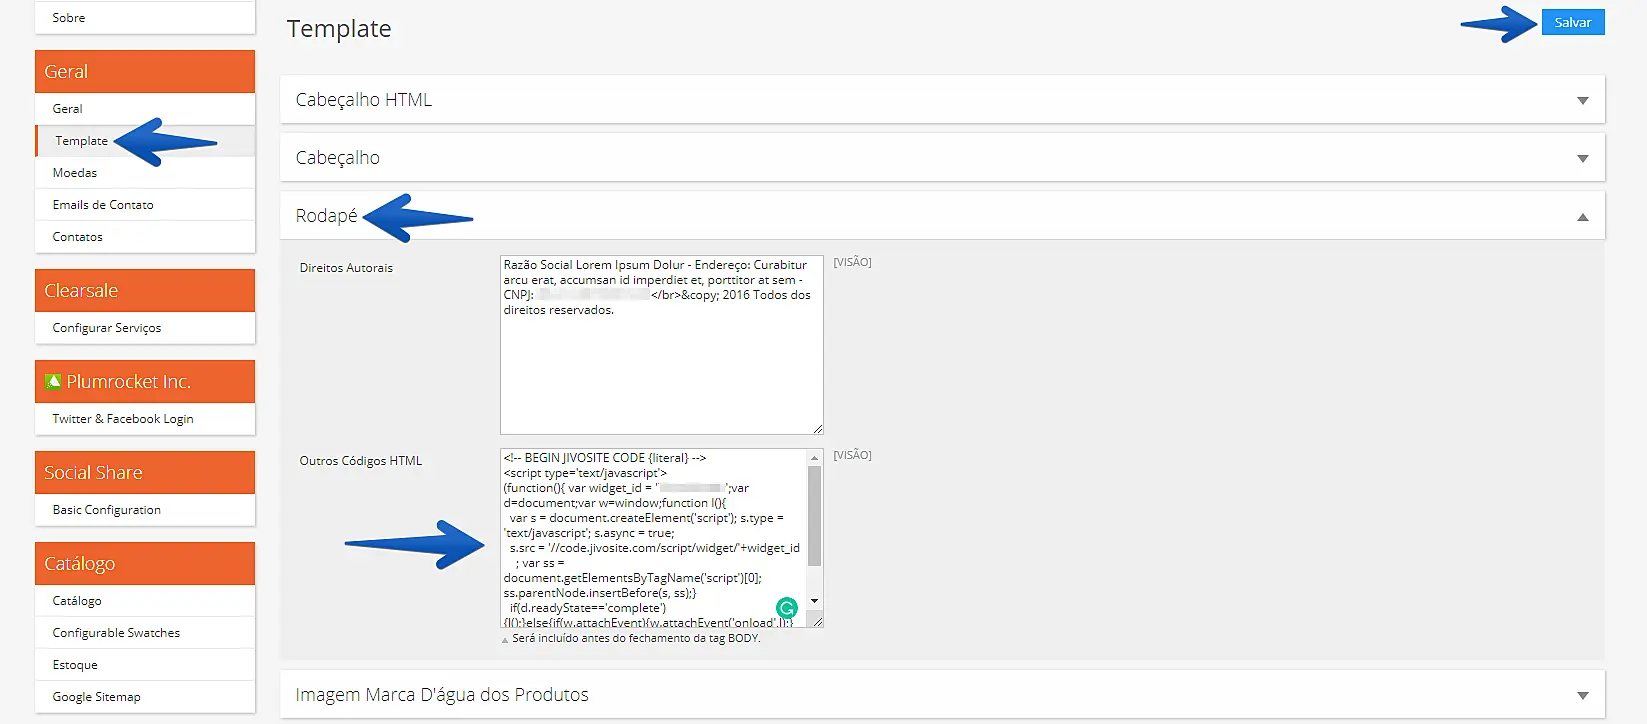Image resolution: width=1647 pixels, height=724 pixels.
Task: Collapse the Rodapé section
Action: point(1582,217)
